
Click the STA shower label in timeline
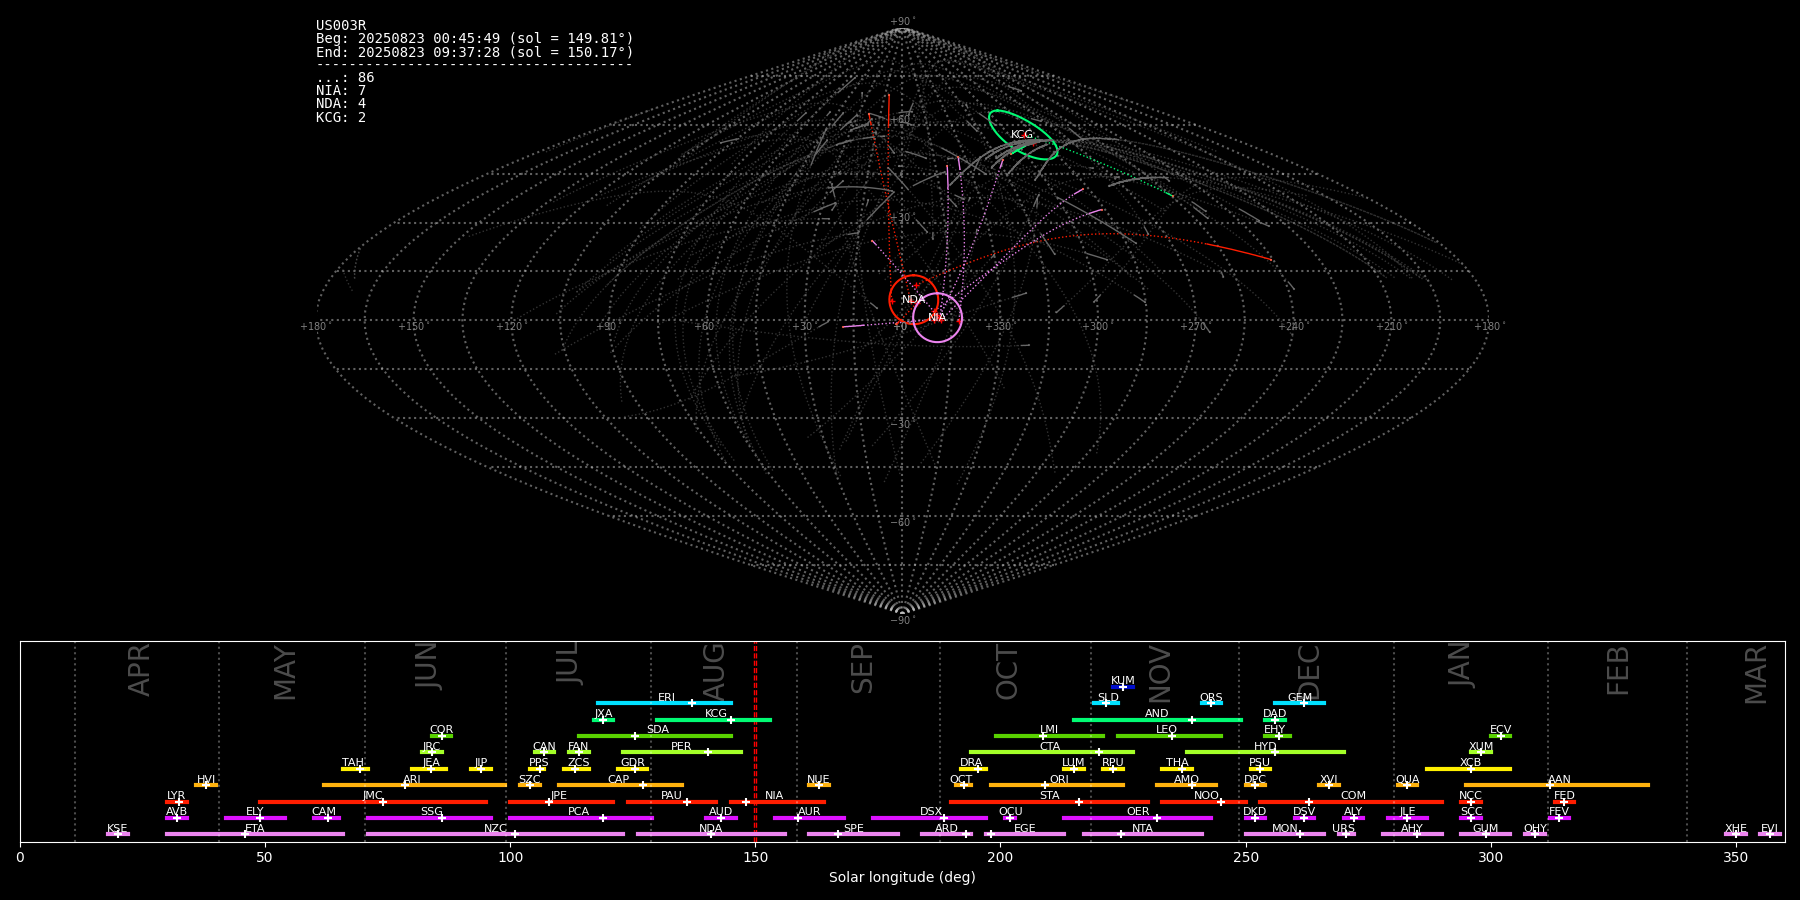1049,796
